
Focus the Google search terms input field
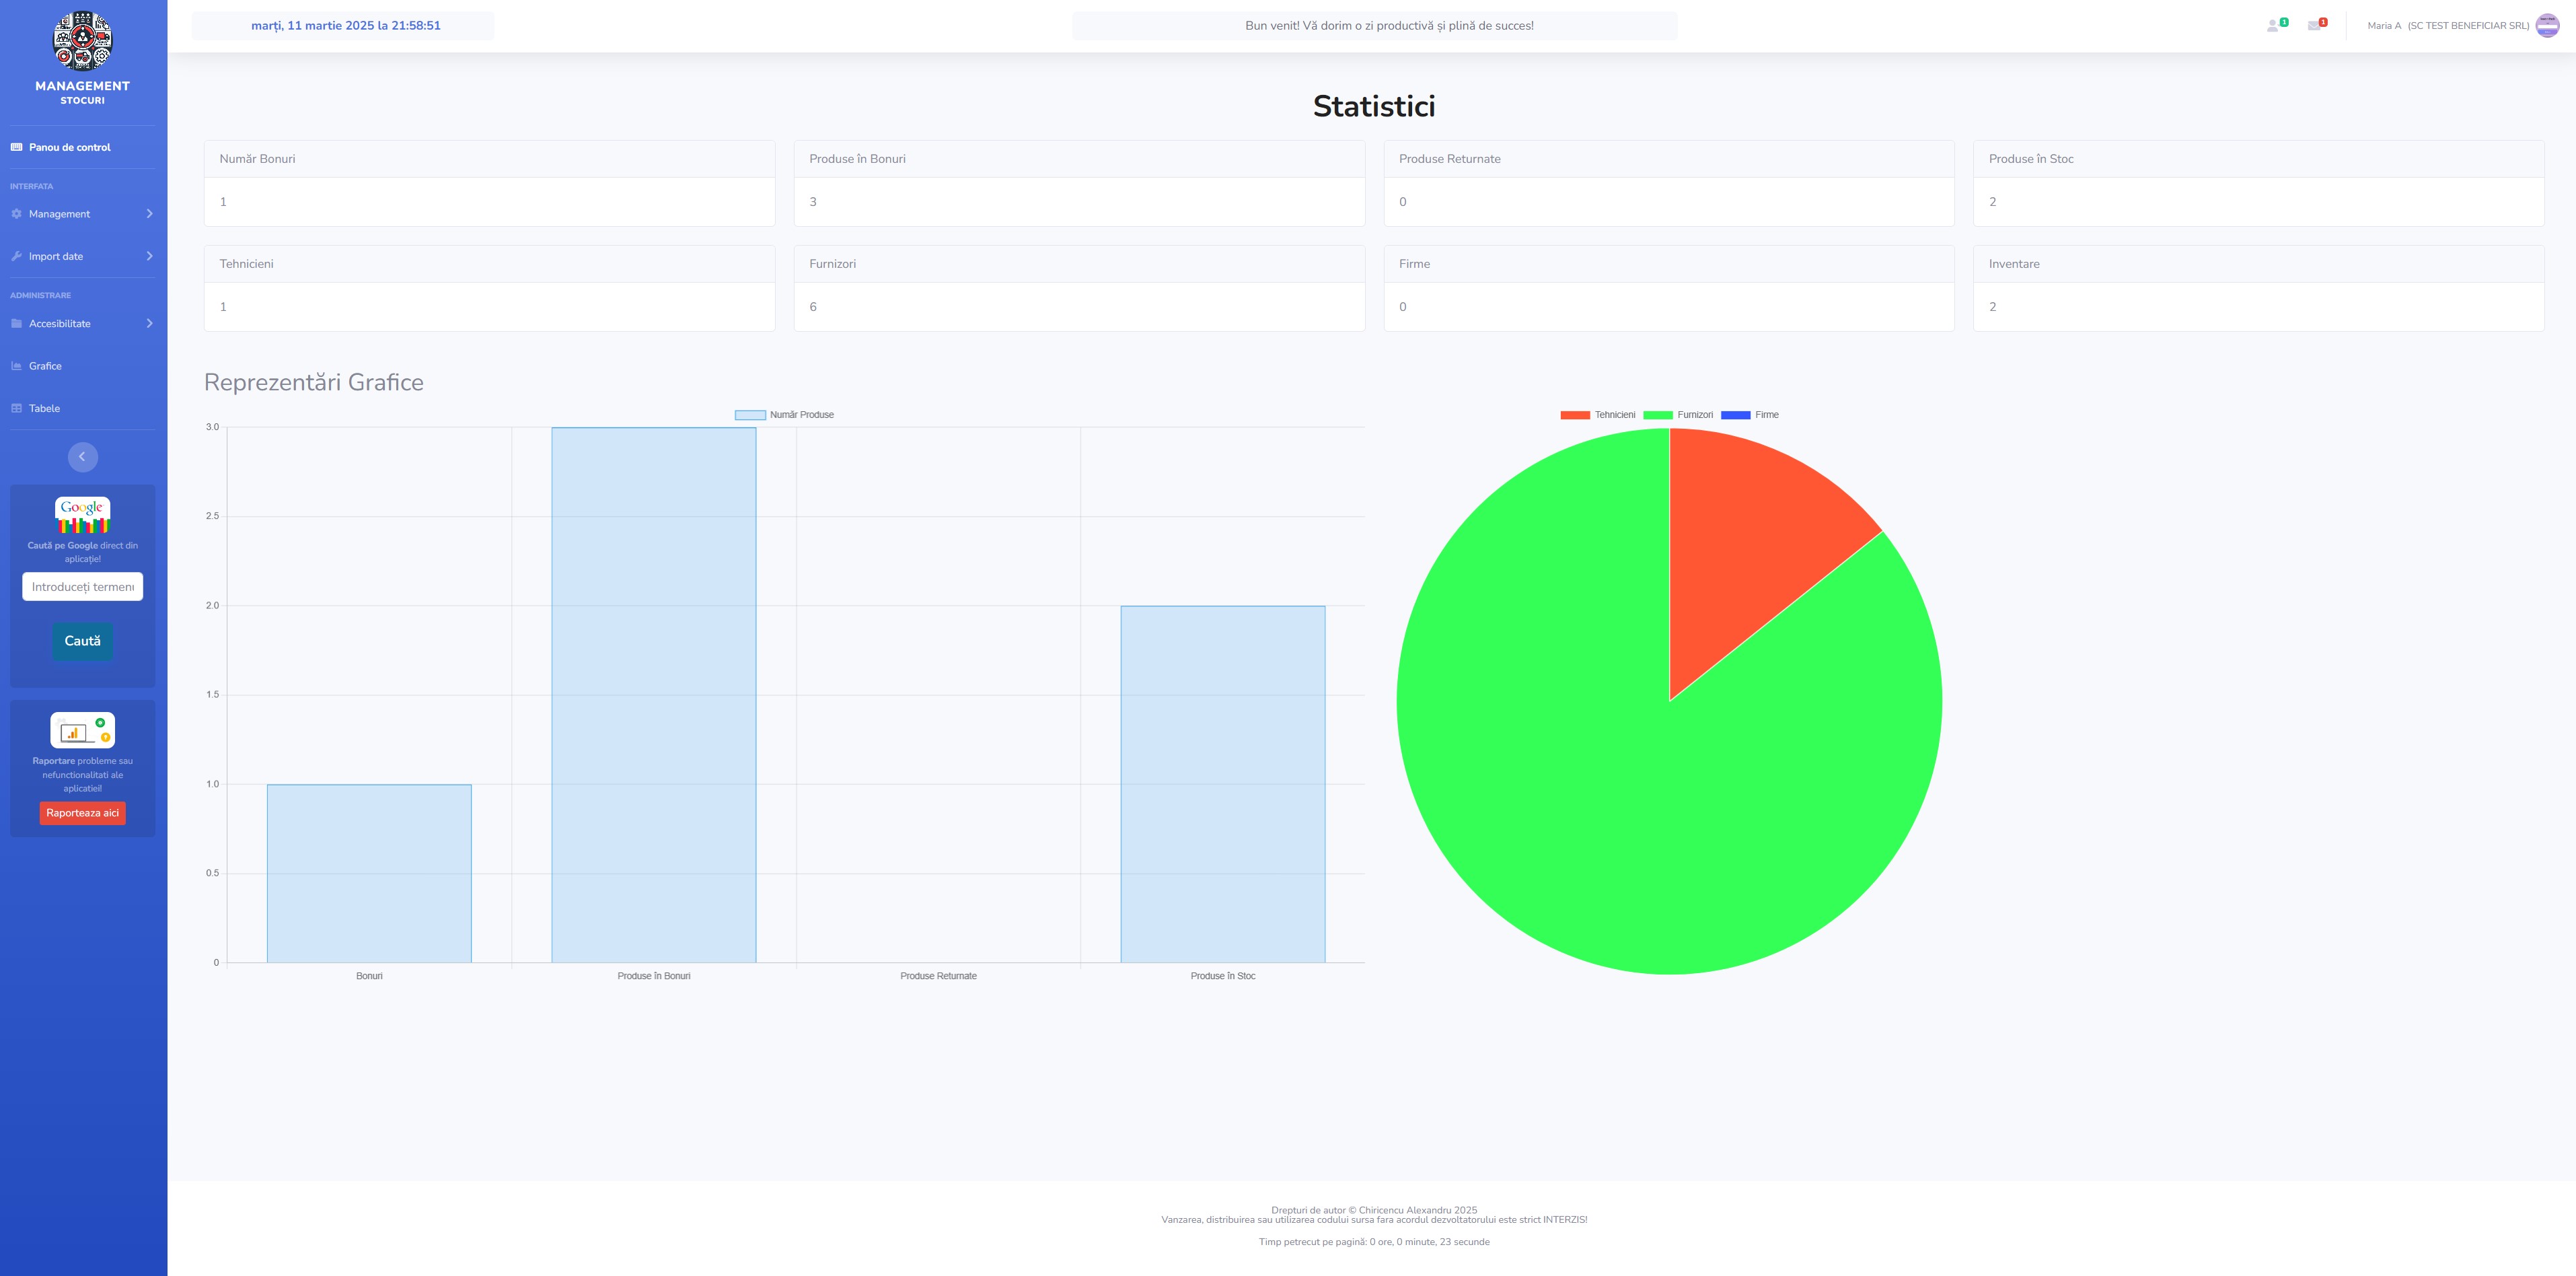click(82, 587)
